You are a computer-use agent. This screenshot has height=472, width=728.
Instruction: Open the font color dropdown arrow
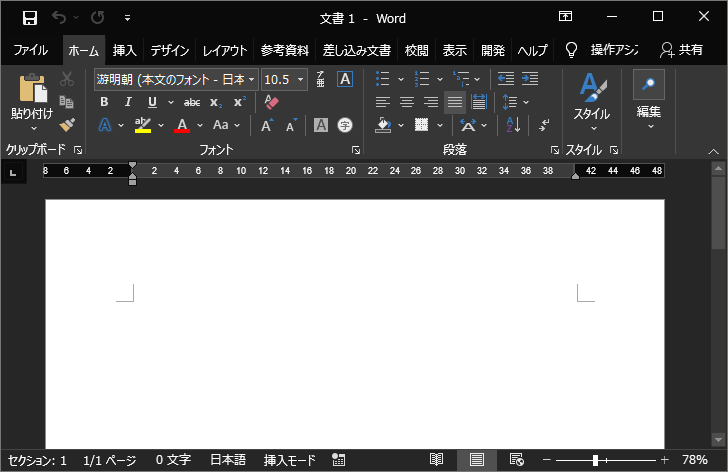click(x=200, y=125)
